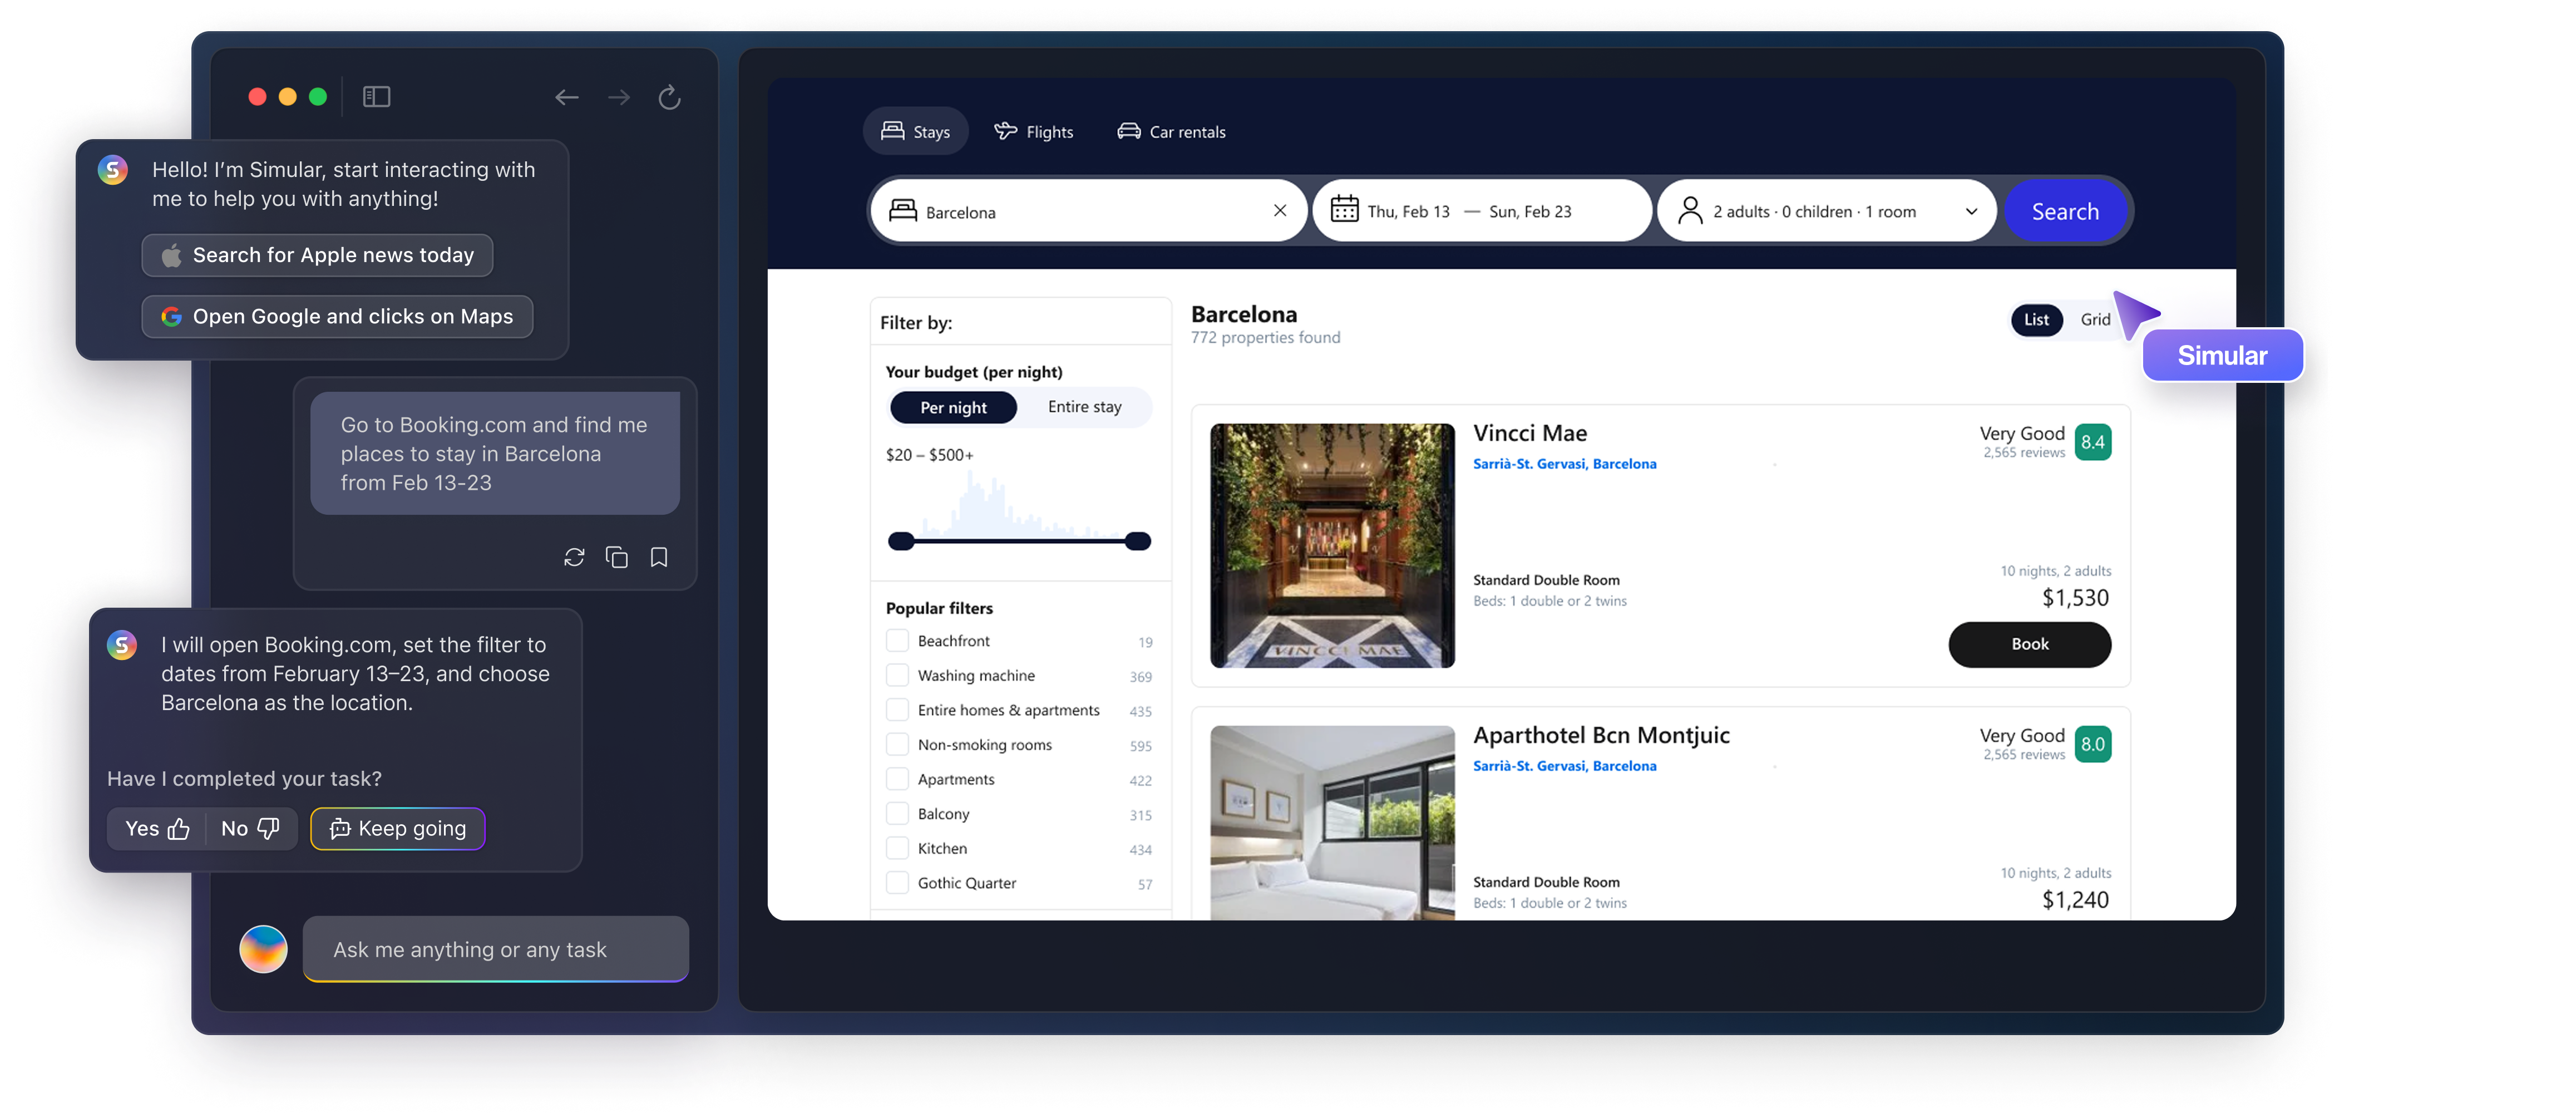Click the forward navigation arrow
This screenshot has width=2576, height=1118.
tap(618, 97)
